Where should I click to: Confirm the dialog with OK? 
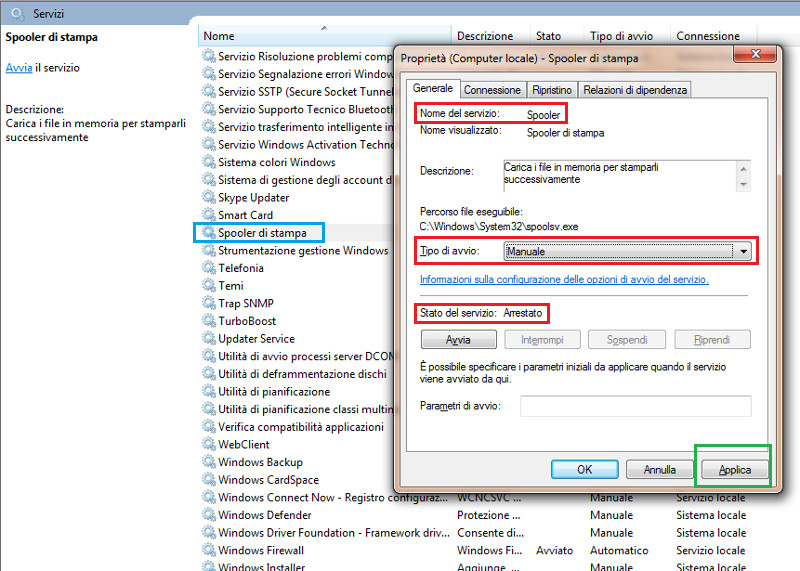point(584,469)
